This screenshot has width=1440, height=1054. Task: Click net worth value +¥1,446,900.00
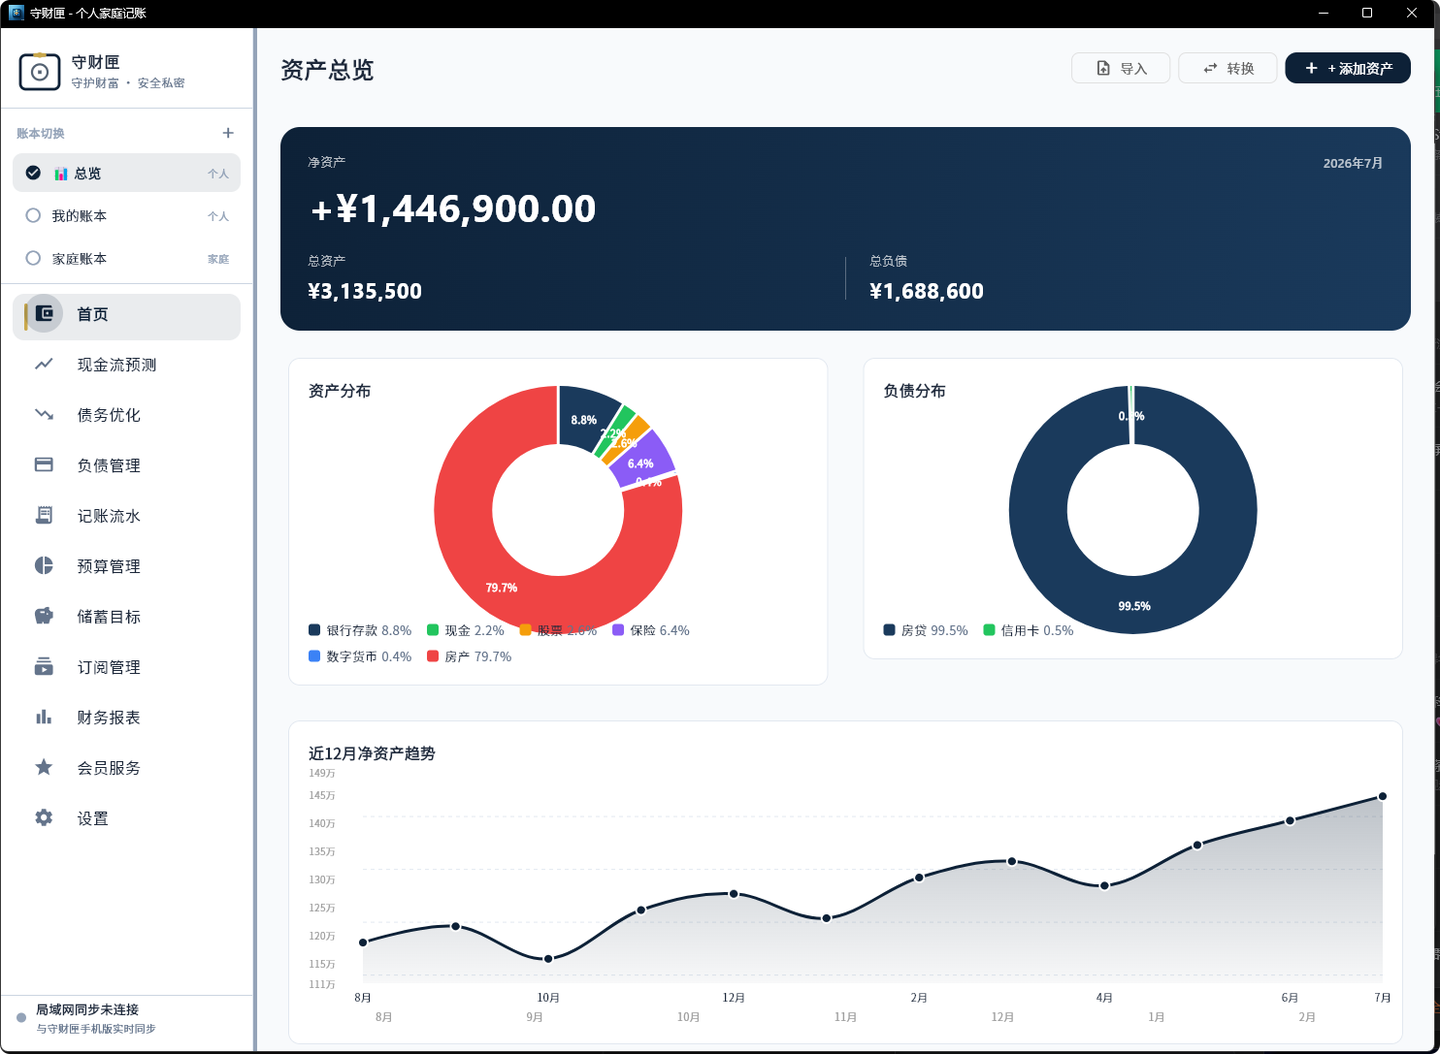click(x=453, y=208)
